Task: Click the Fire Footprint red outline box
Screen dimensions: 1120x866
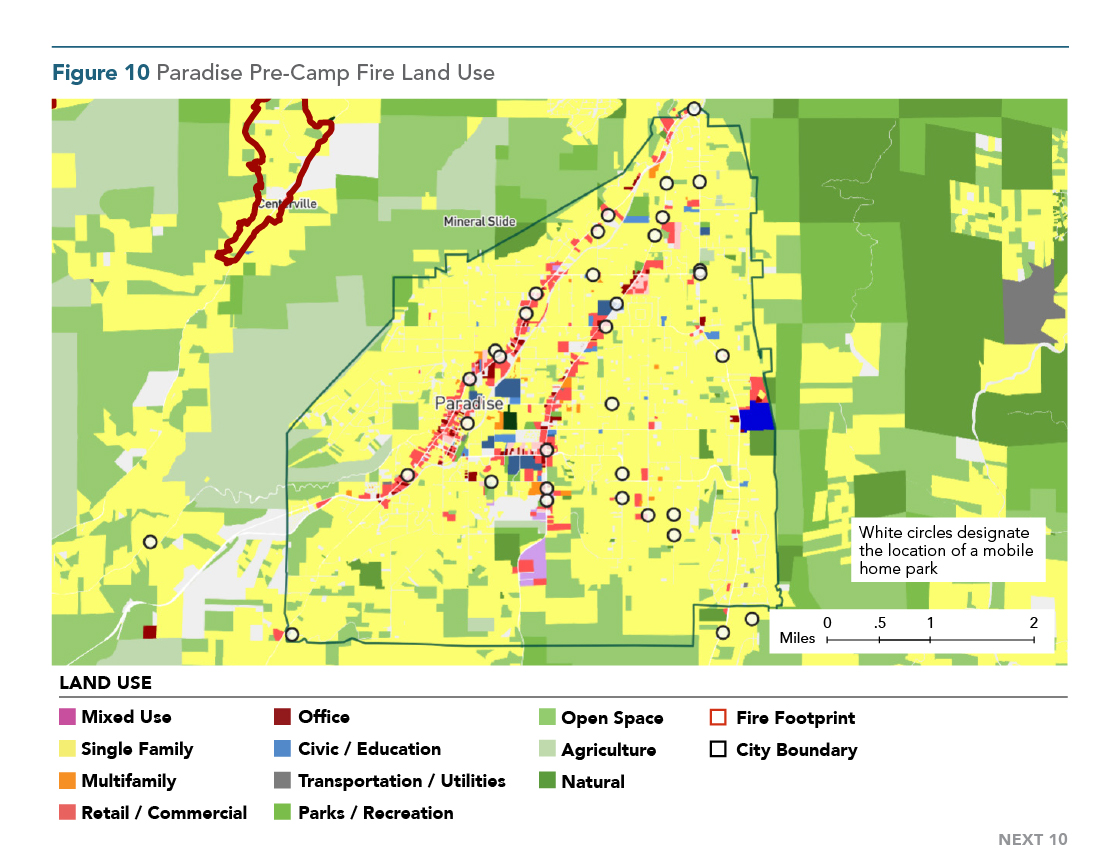Action: click(x=719, y=717)
